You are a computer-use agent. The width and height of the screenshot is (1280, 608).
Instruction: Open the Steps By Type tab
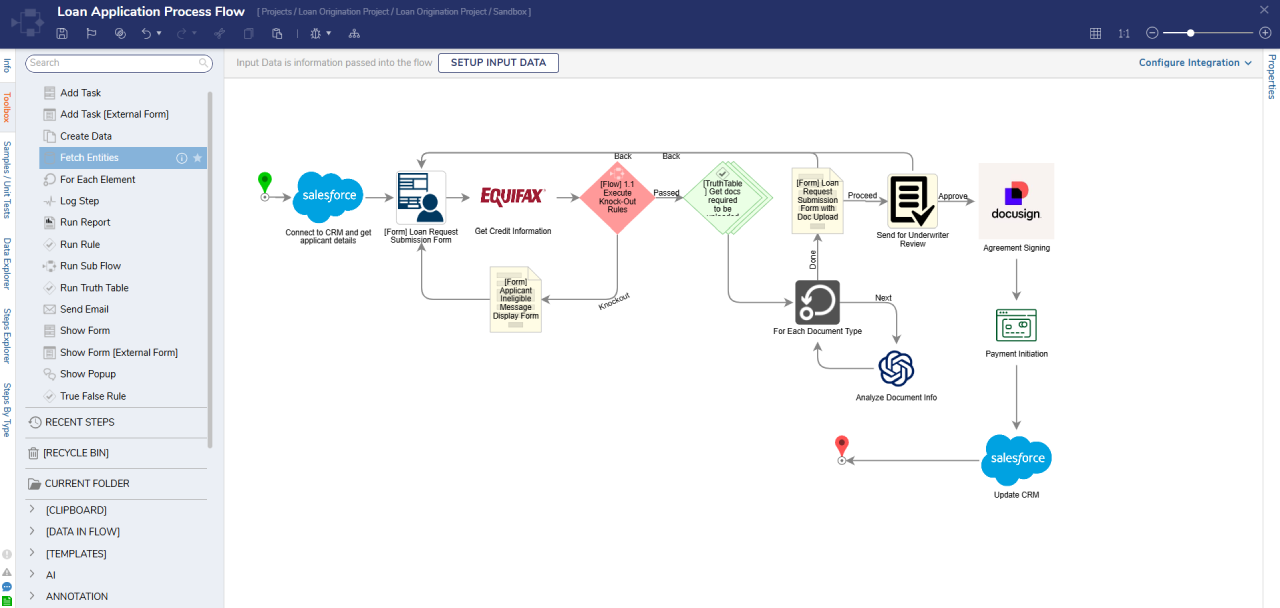6,410
